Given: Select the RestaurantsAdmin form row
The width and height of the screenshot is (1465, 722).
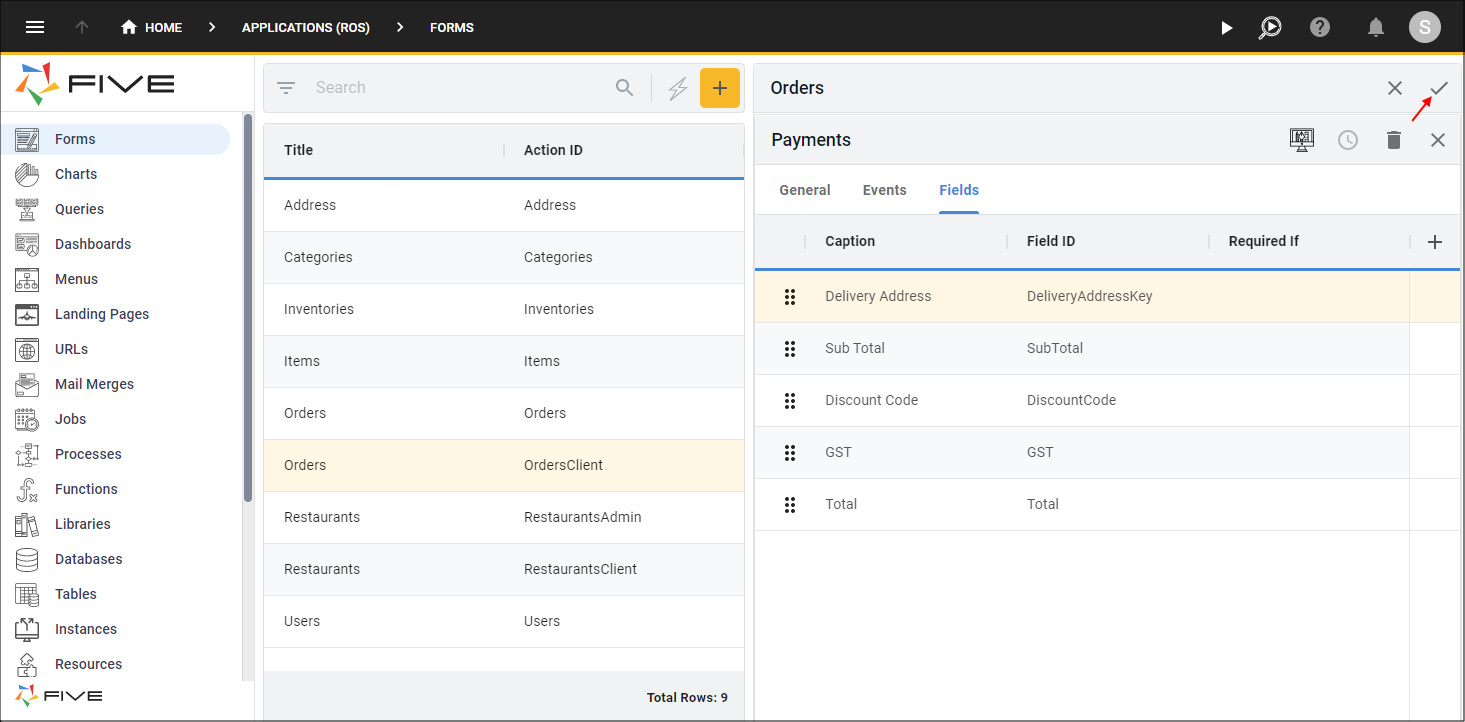Looking at the screenshot, I should (504, 517).
